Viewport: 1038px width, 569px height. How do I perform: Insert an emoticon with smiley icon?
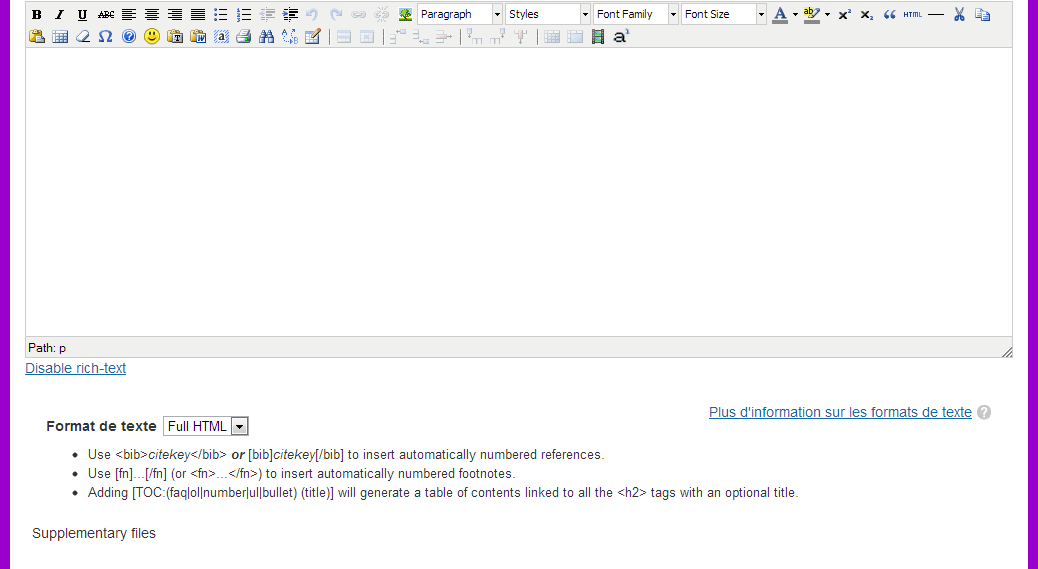[152, 37]
